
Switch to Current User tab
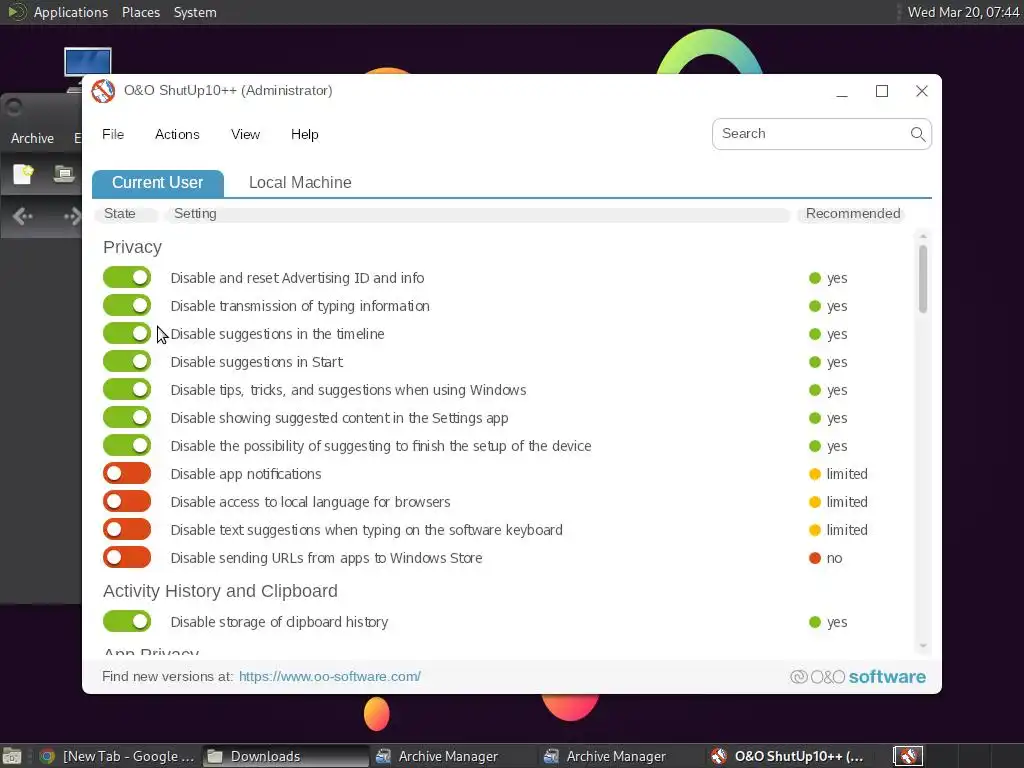click(157, 183)
